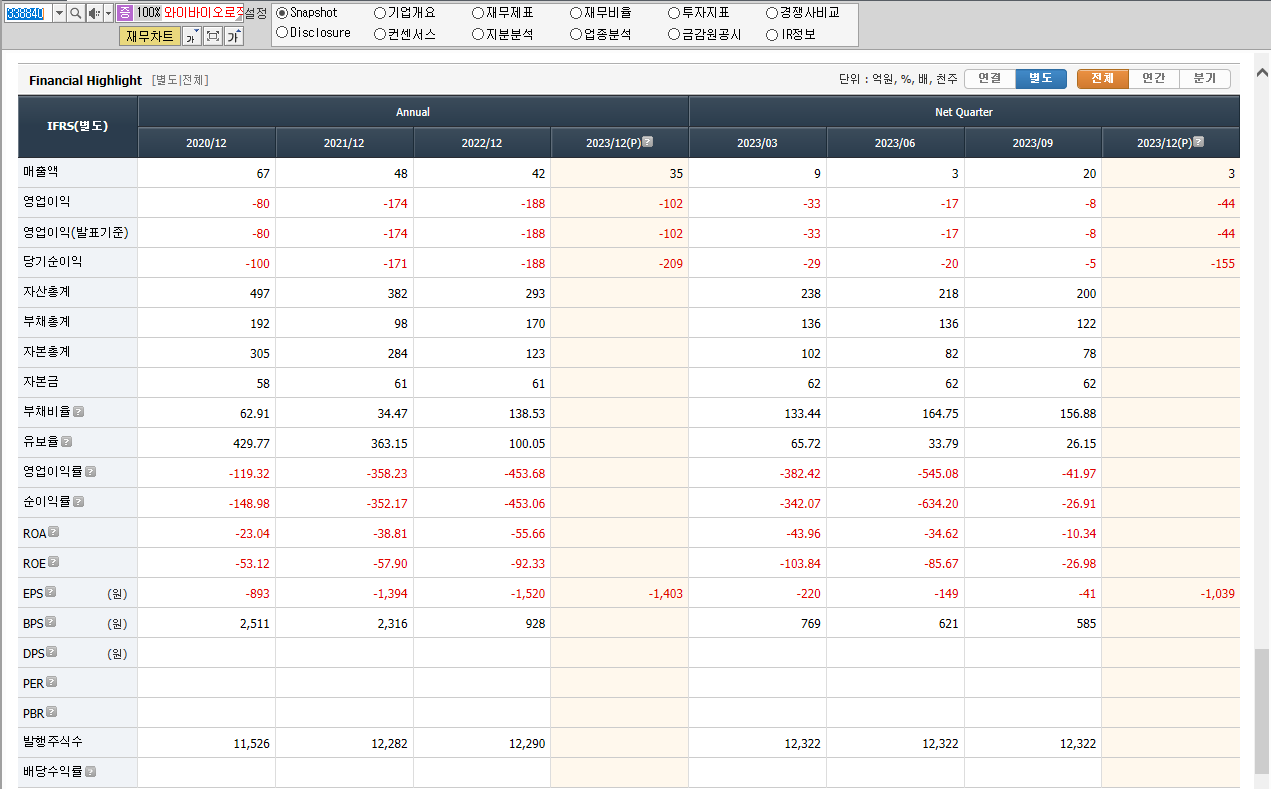1271x789 pixels.
Task: Select the 기업개요 radio button
Action: [380, 13]
